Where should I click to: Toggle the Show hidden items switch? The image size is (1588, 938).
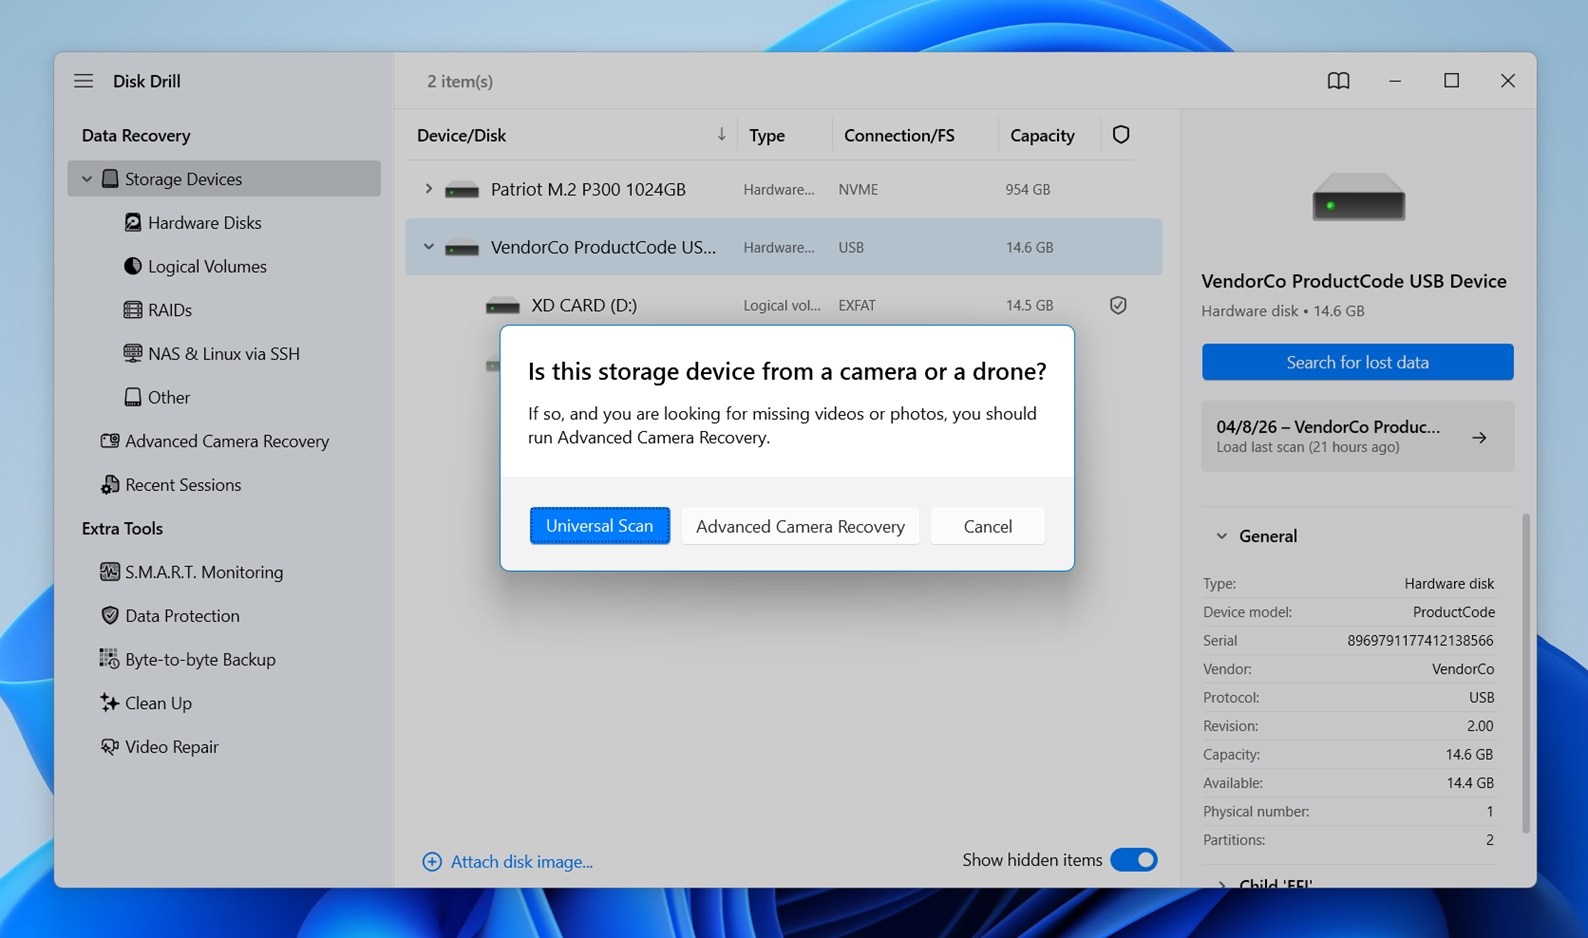pos(1134,860)
